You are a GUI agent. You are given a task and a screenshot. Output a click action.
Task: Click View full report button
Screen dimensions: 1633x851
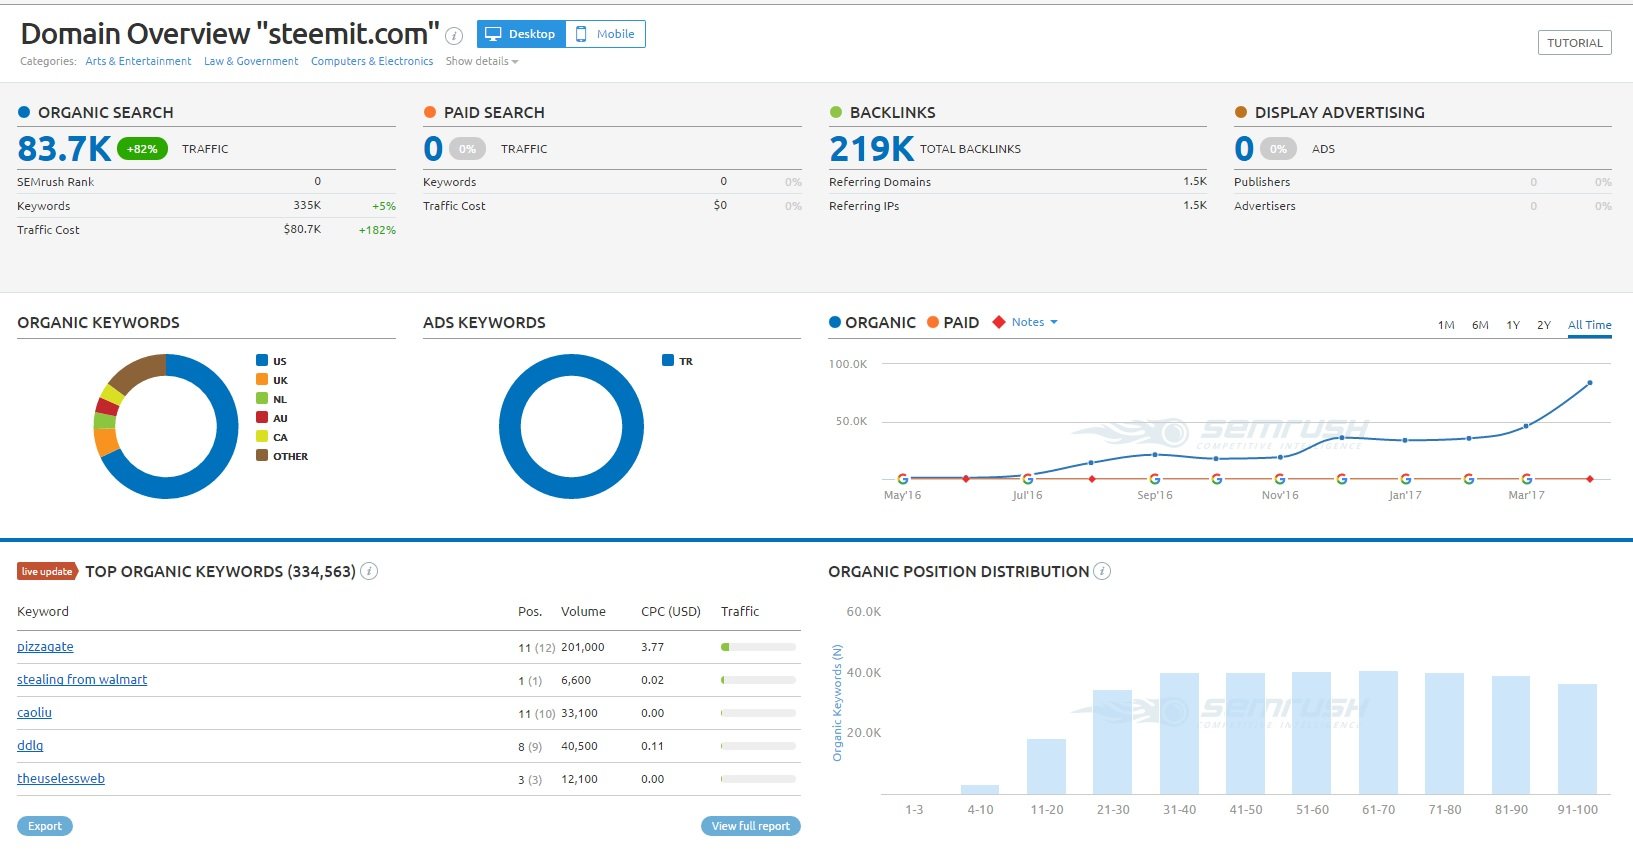[751, 826]
